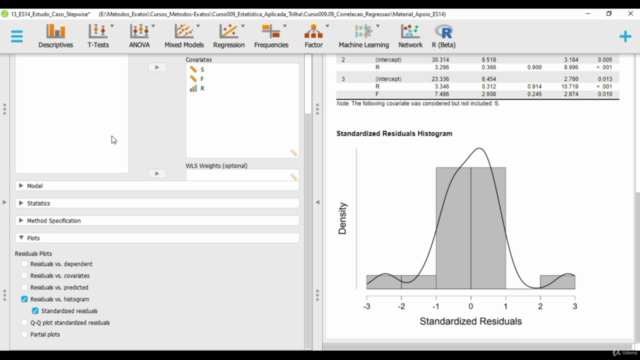Open the Mixed Models menu
The height and width of the screenshot is (360, 640).
coord(184,36)
